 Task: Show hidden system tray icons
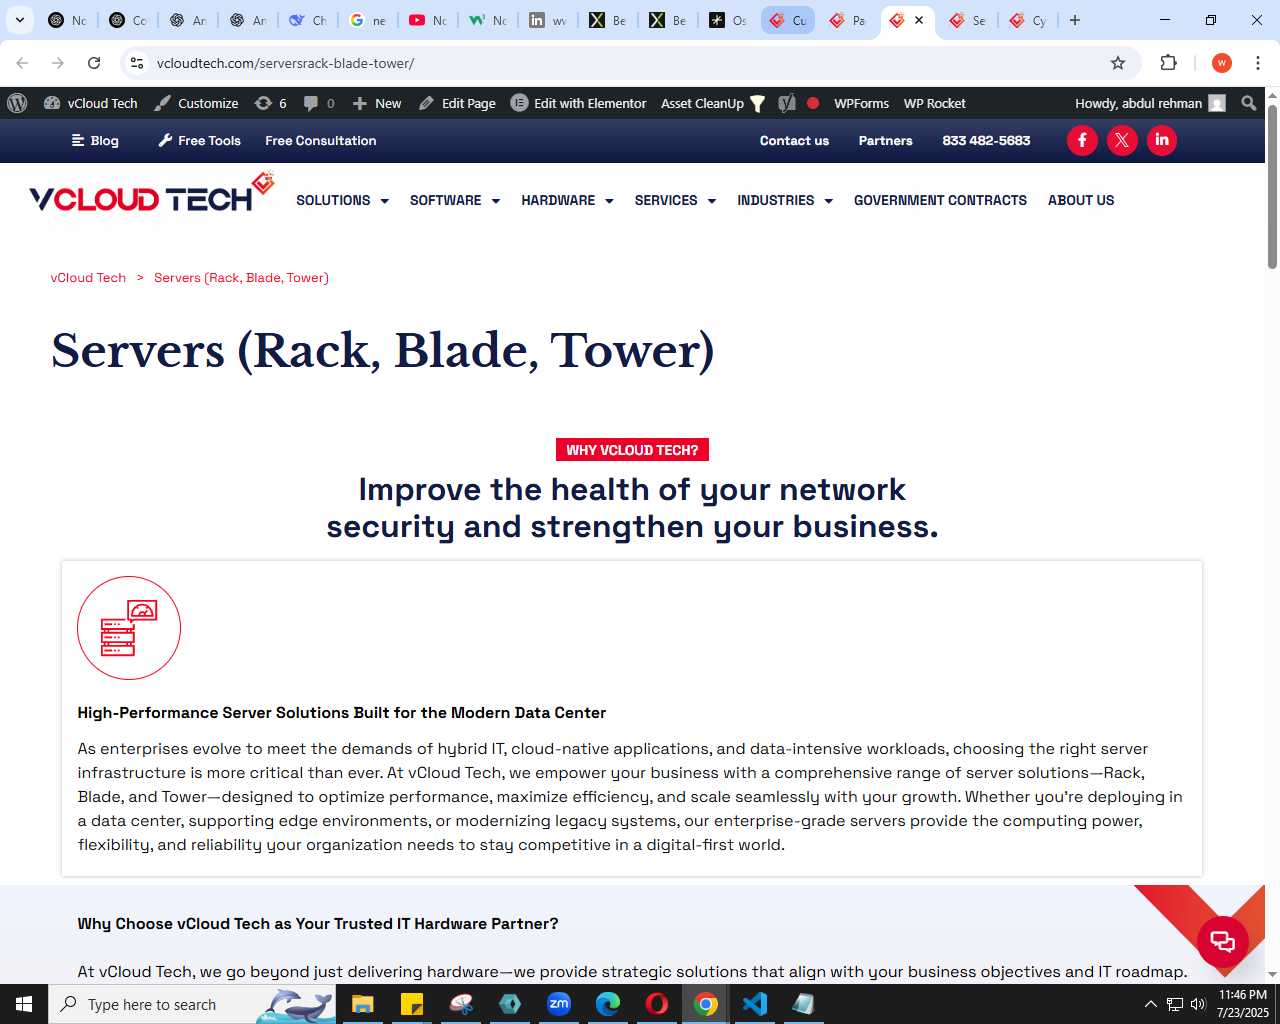pos(1150,1004)
